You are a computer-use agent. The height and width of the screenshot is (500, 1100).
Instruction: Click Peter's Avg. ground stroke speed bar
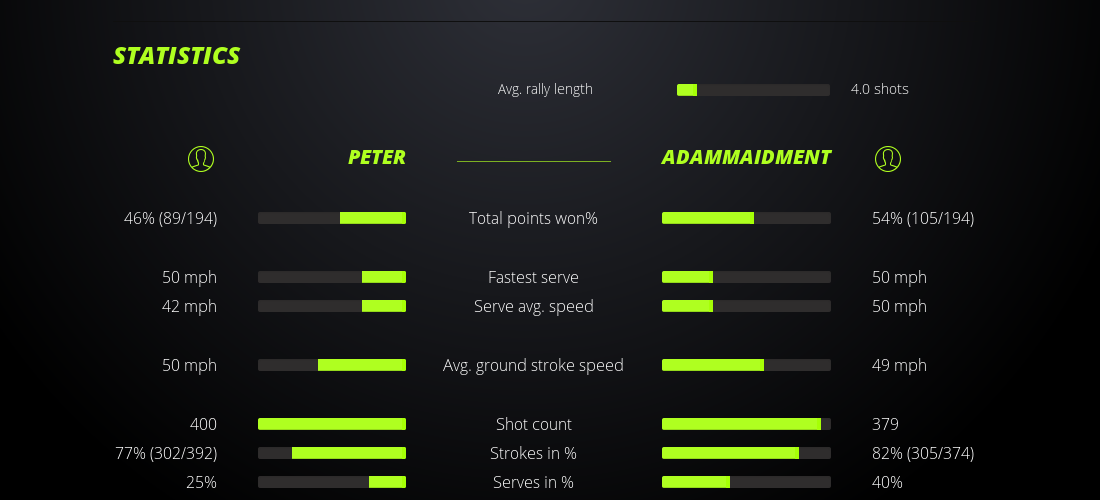332,365
